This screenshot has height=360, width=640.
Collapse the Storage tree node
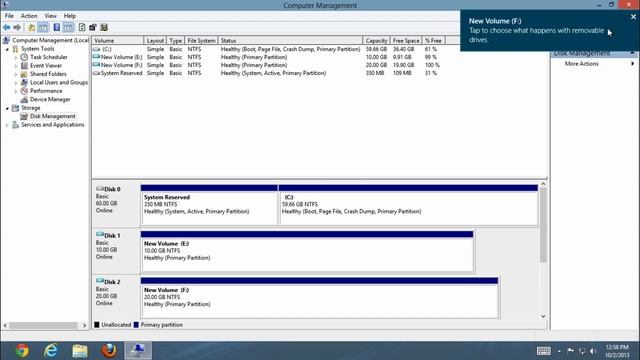click(7, 108)
